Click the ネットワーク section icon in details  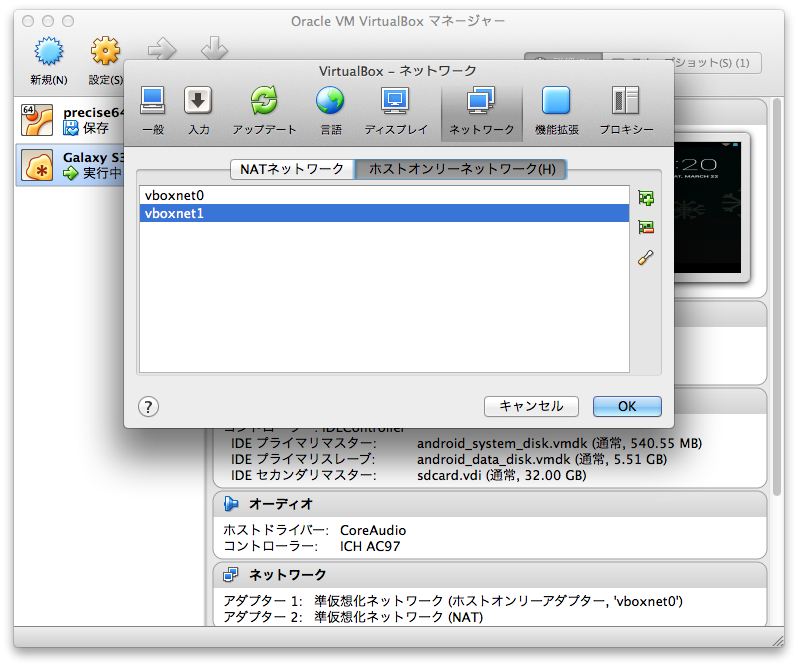[x=231, y=575]
